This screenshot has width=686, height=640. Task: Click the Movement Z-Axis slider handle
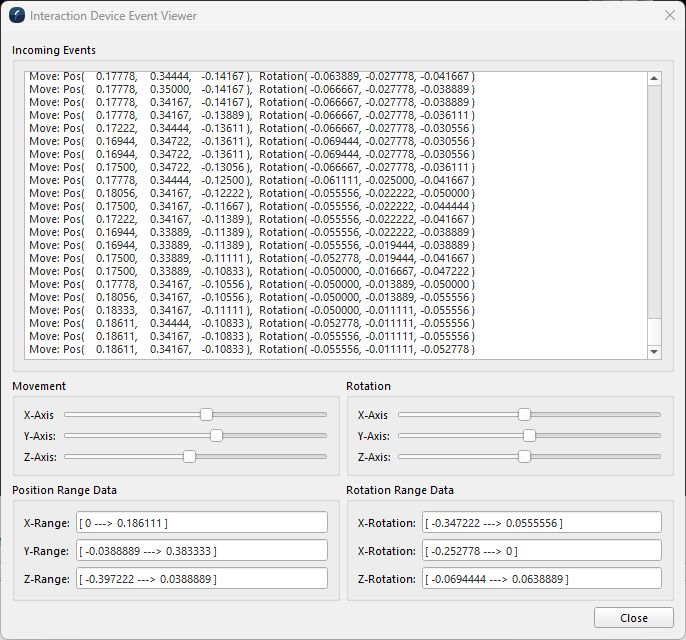(x=189, y=456)
